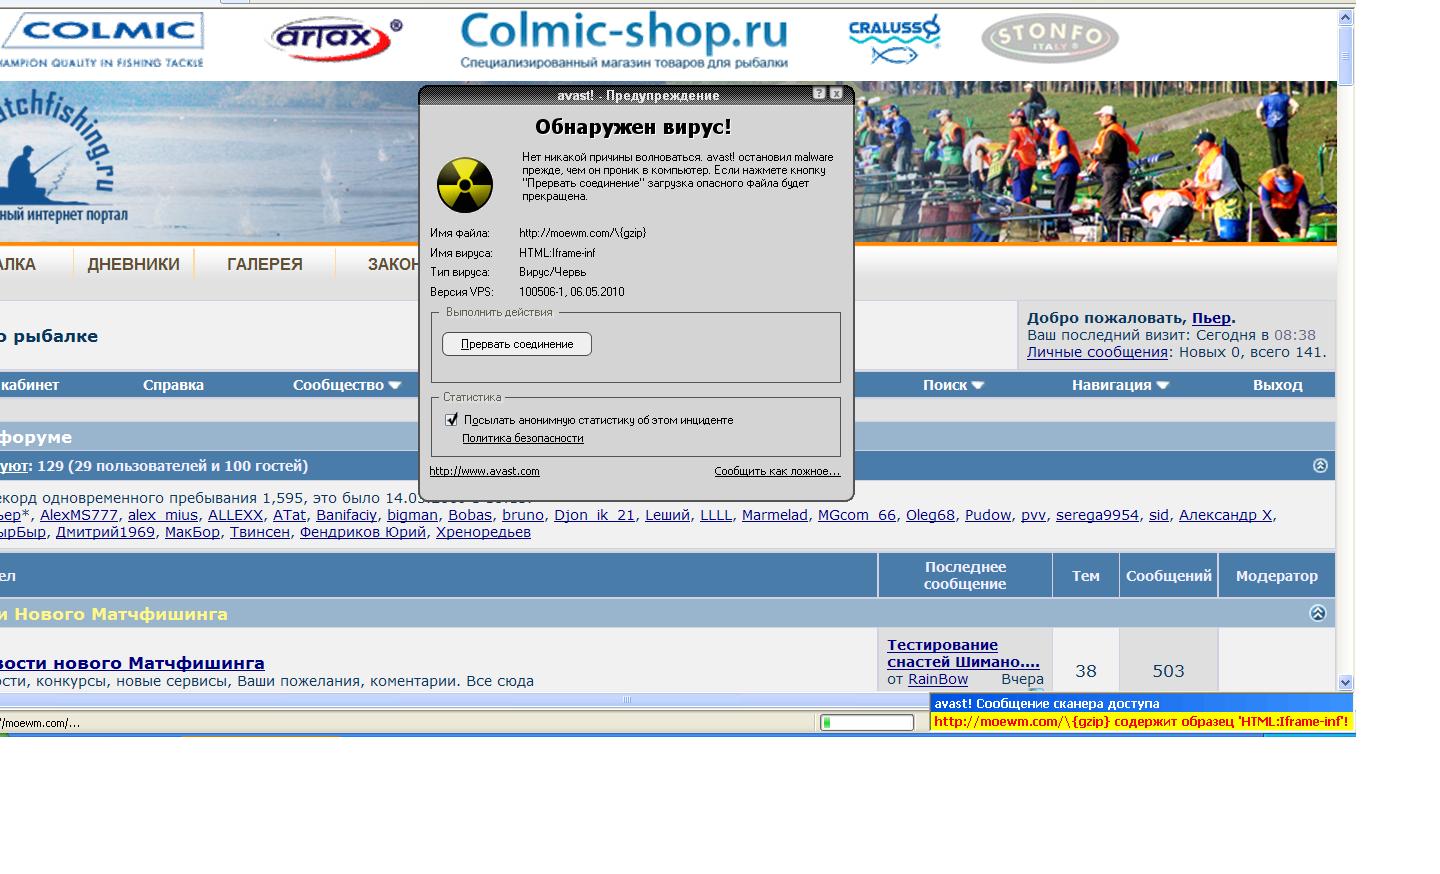
Task: Open новости нового Матчфишинга forum link
Action: point(132,663)
